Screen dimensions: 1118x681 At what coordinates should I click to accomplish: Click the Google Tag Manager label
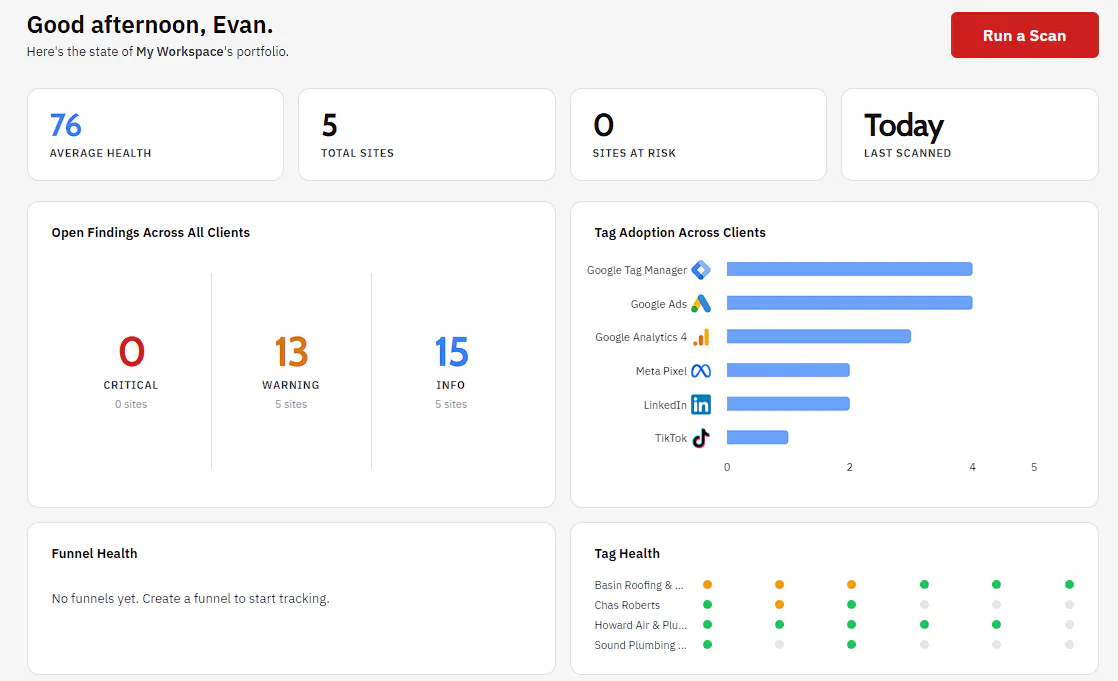637,270
